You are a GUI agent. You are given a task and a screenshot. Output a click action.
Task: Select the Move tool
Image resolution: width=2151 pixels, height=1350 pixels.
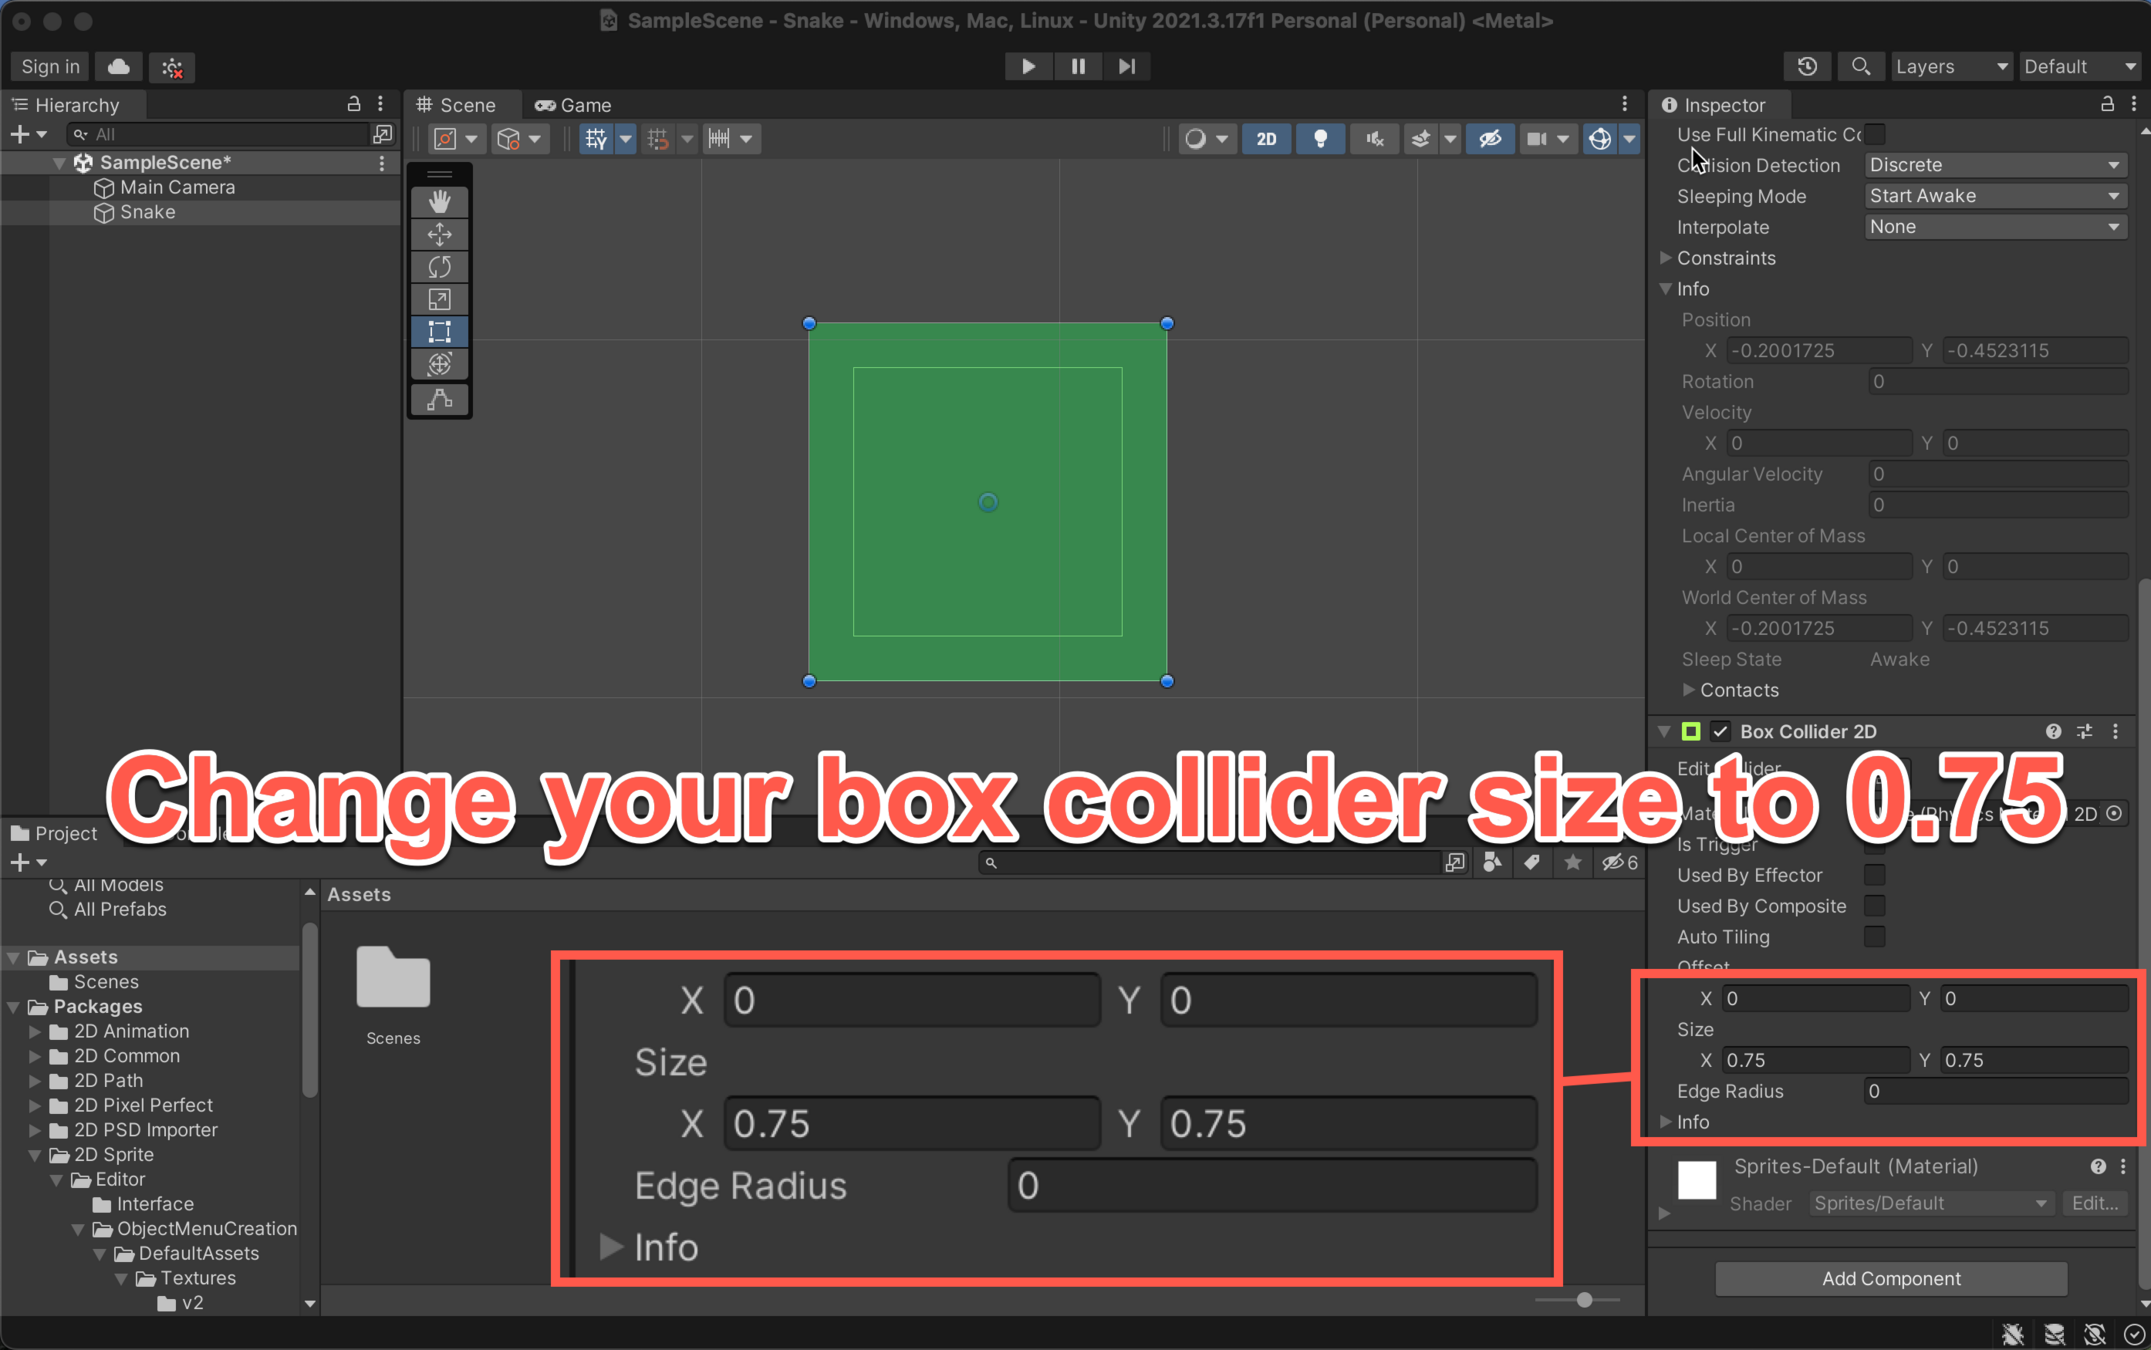point(439,234)
